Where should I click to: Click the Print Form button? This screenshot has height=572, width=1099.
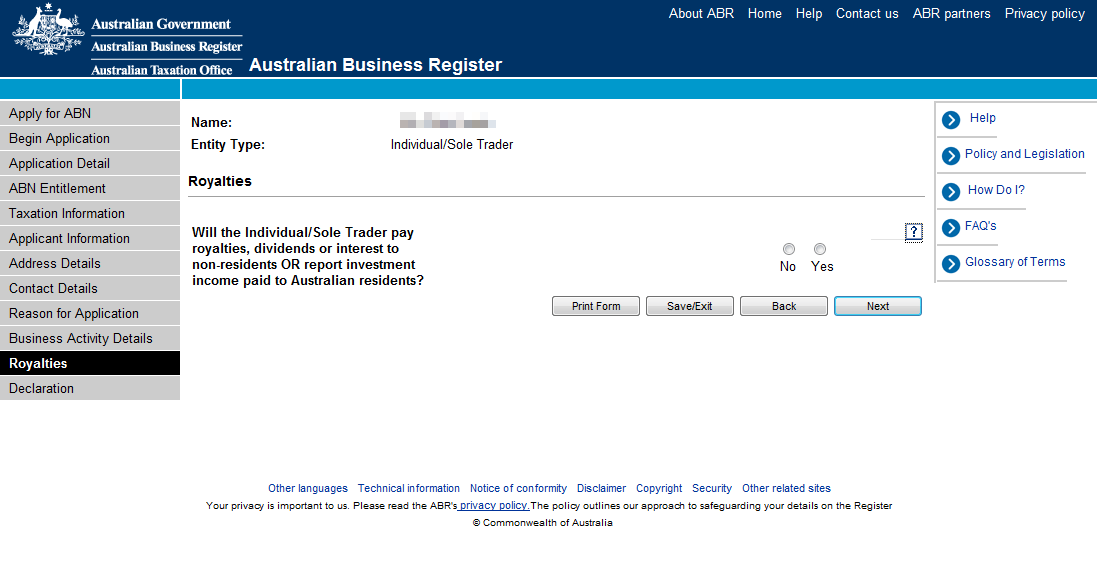[596, 306]
